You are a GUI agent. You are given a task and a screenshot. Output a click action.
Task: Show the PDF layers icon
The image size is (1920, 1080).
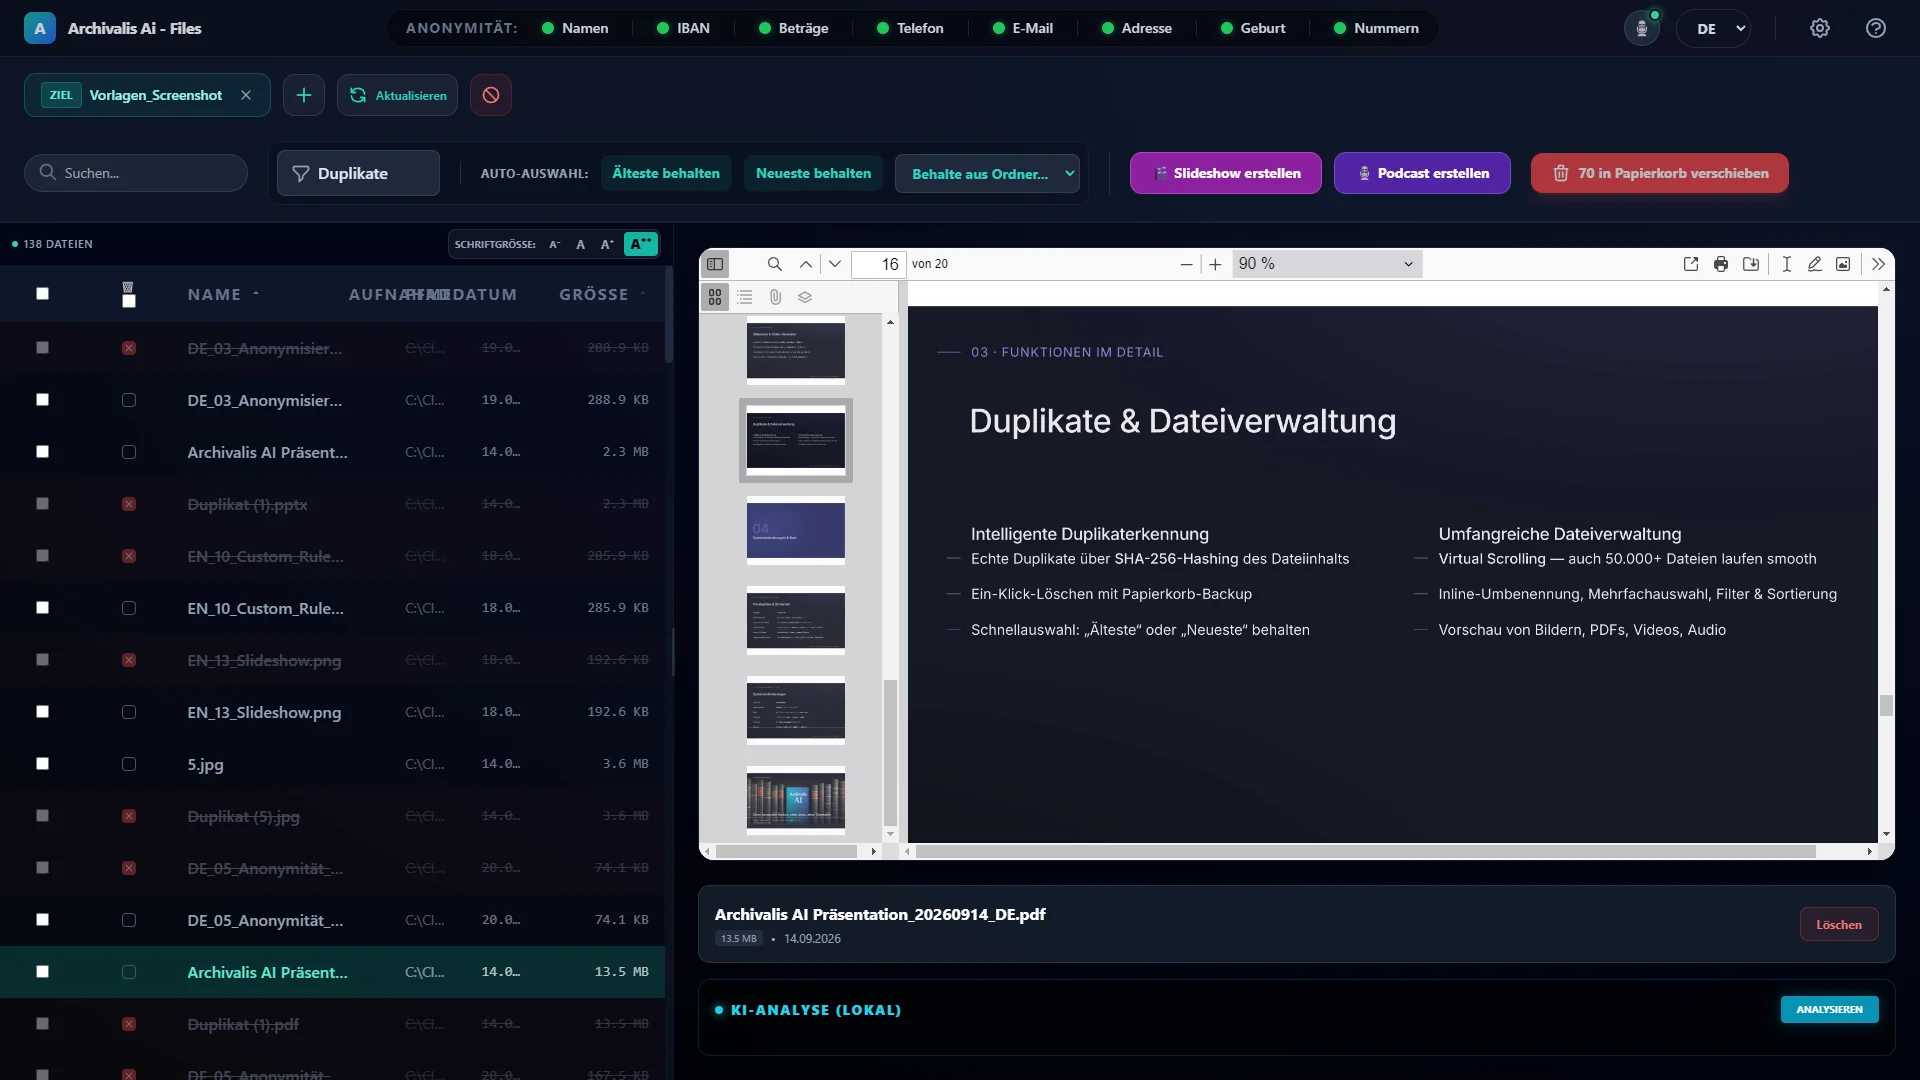pos(805,297)
